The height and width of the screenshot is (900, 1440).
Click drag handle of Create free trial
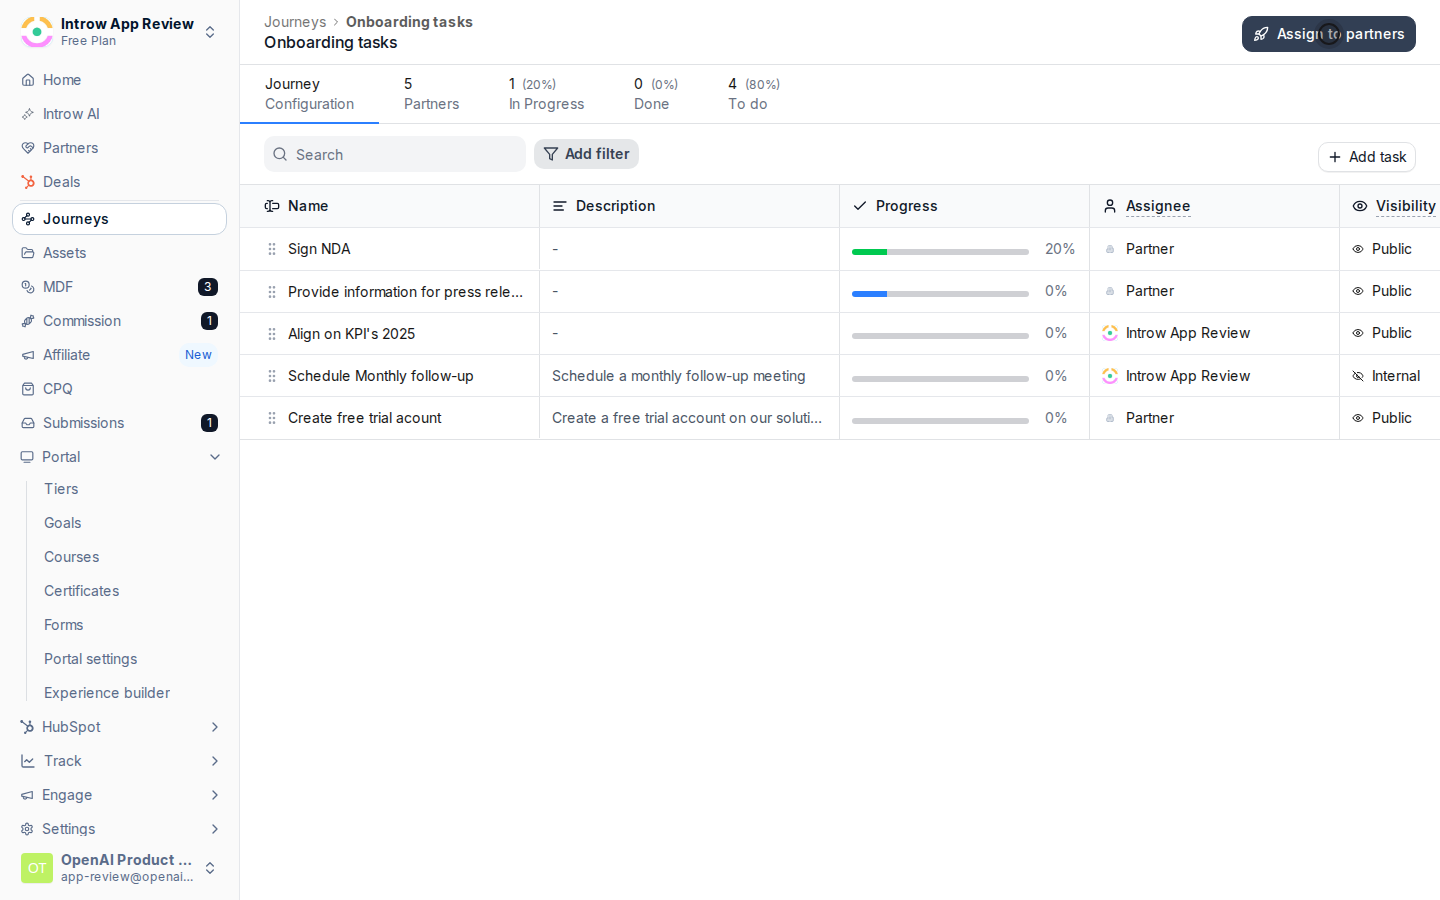tap(272, 418)
